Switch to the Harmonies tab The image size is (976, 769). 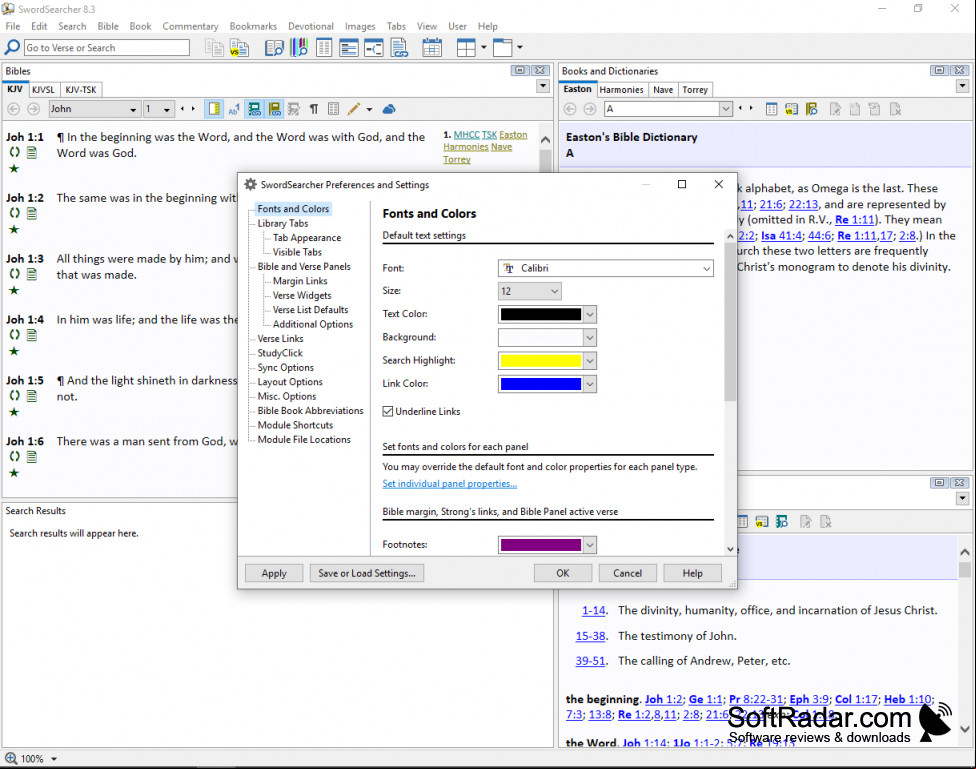tap(621, 90)
